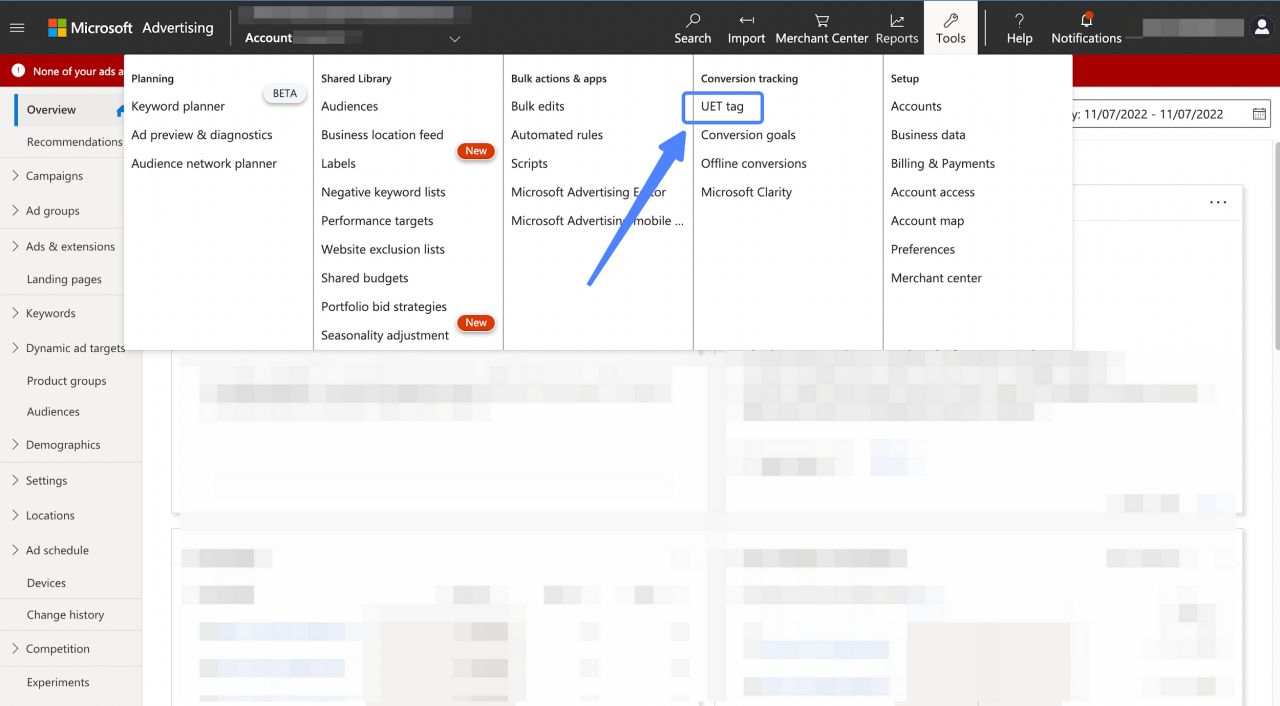The width and height of the screenshot is (1280, 706).
Task: Open Ad preview & diagnostics
Action: click(202, 135)
